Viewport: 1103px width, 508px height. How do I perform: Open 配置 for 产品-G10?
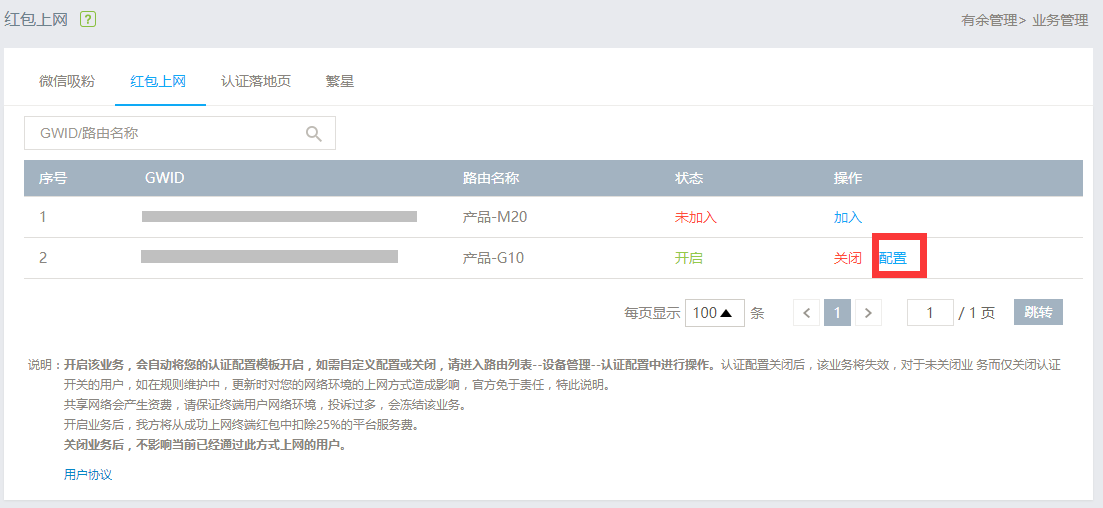[893, 258]
